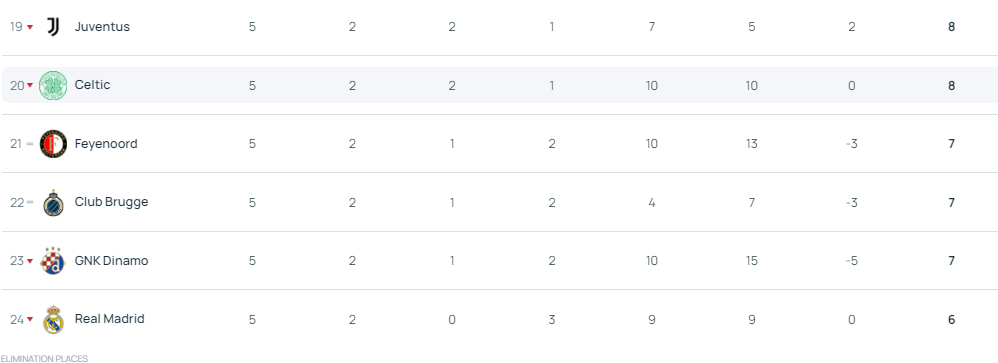Click the Club Brugge crest
The width and height of the screenshot is (998, 363).
tap(53, 203)
